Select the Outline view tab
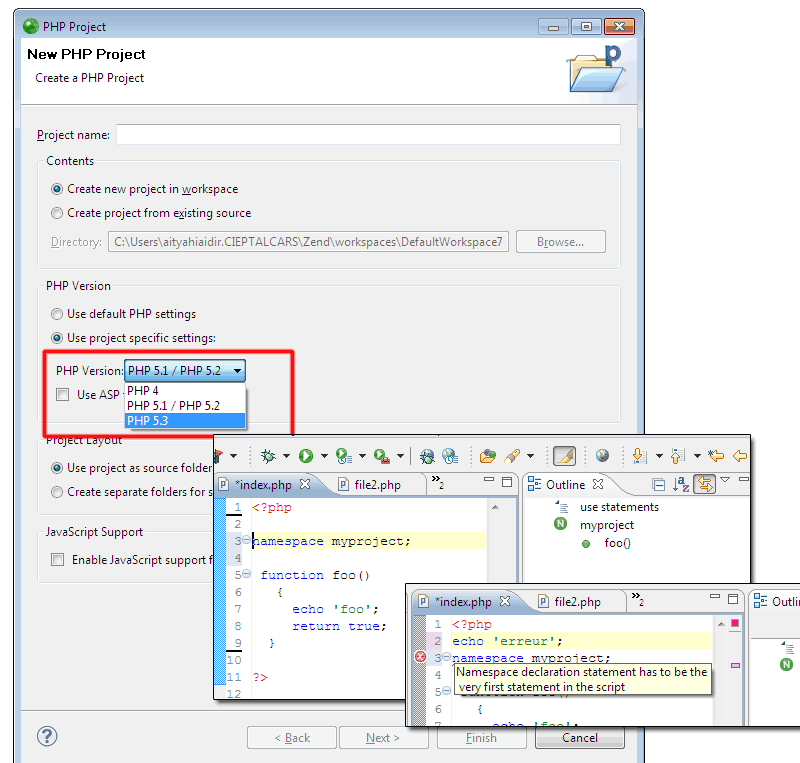 pyautogui.click(x=565, y=484)
